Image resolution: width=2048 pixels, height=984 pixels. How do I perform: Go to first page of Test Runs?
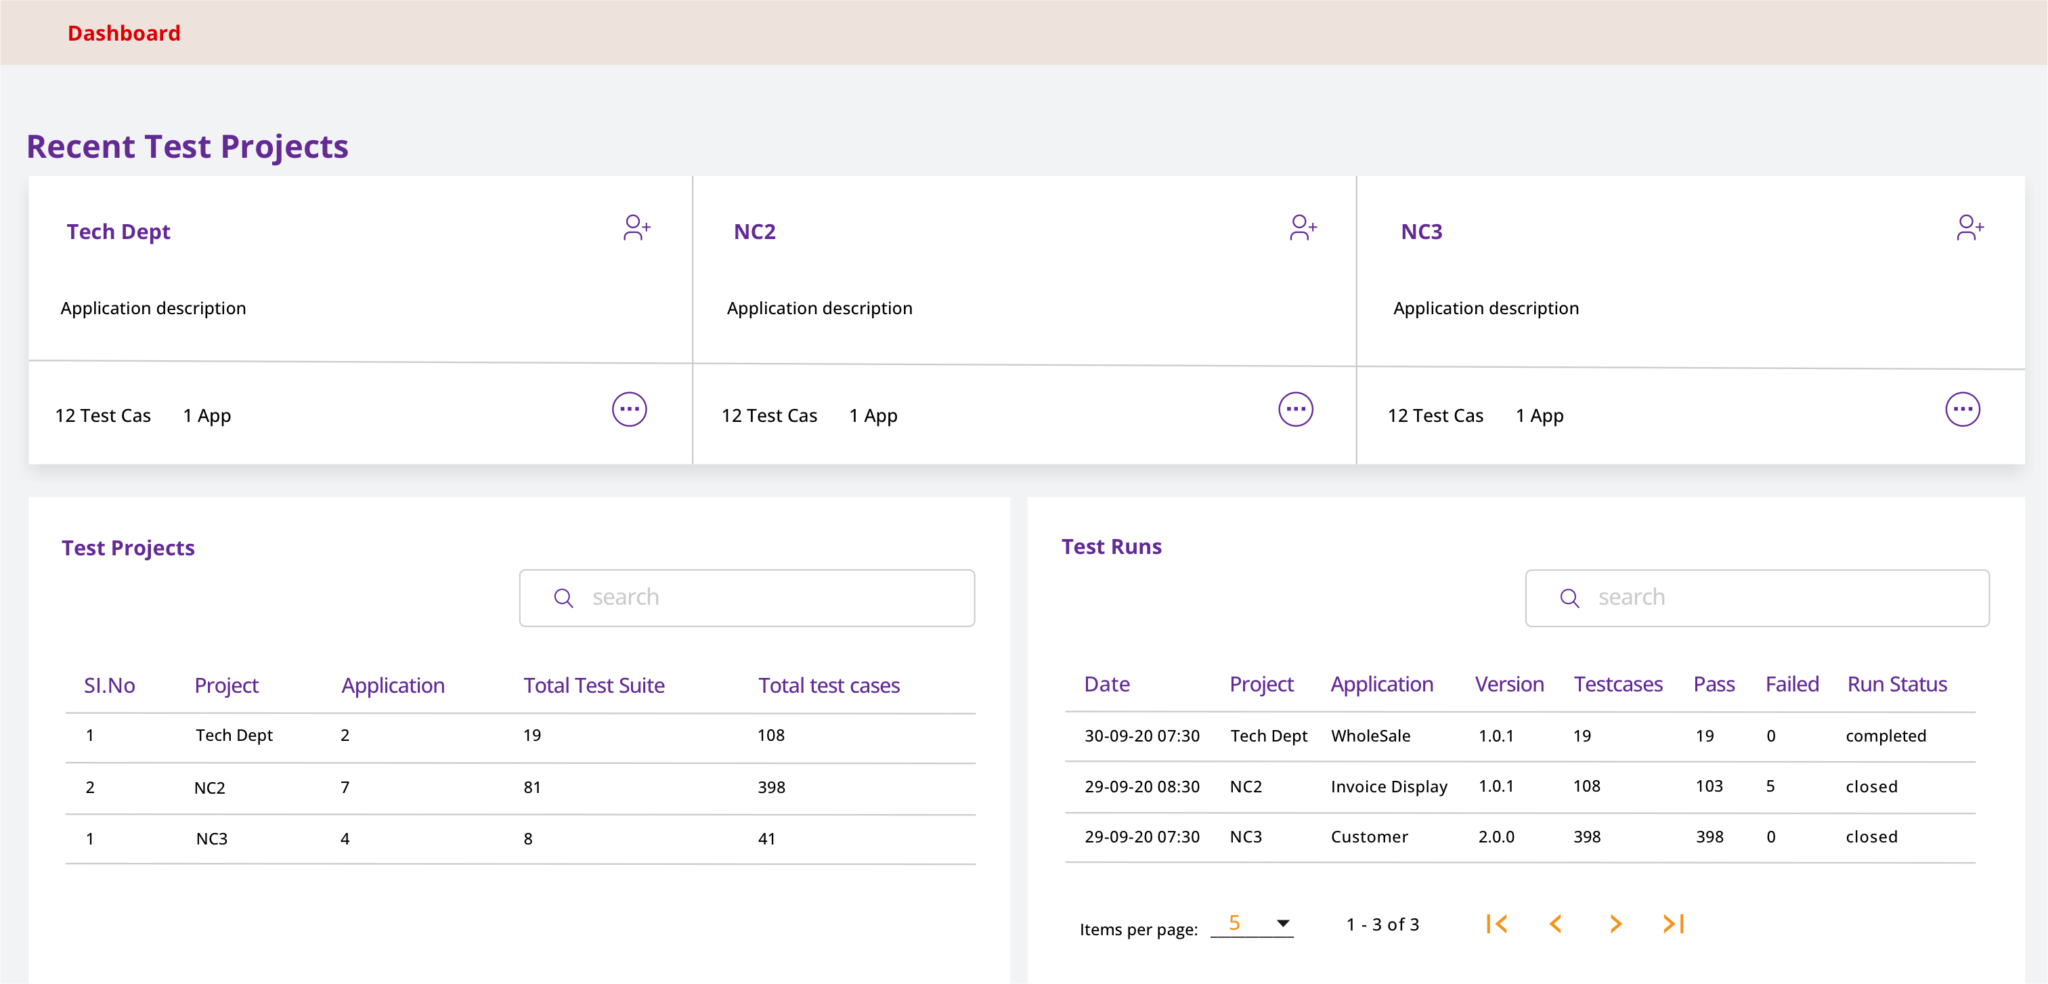(1496, 924)
